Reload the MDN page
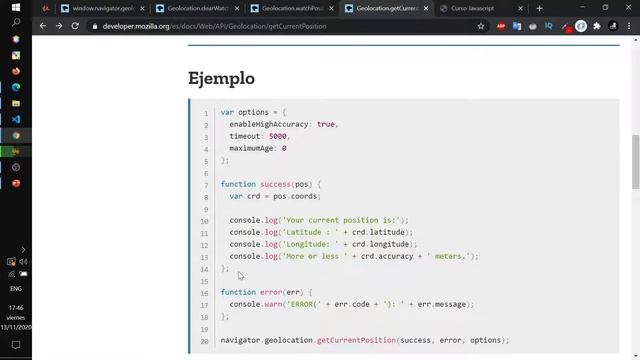 [75, 26]
